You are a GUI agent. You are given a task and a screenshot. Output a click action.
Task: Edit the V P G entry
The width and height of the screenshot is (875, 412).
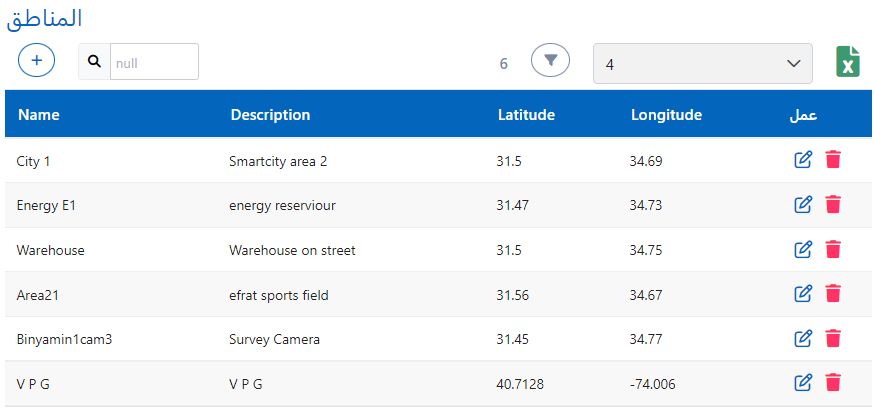[x=802, y=383]
